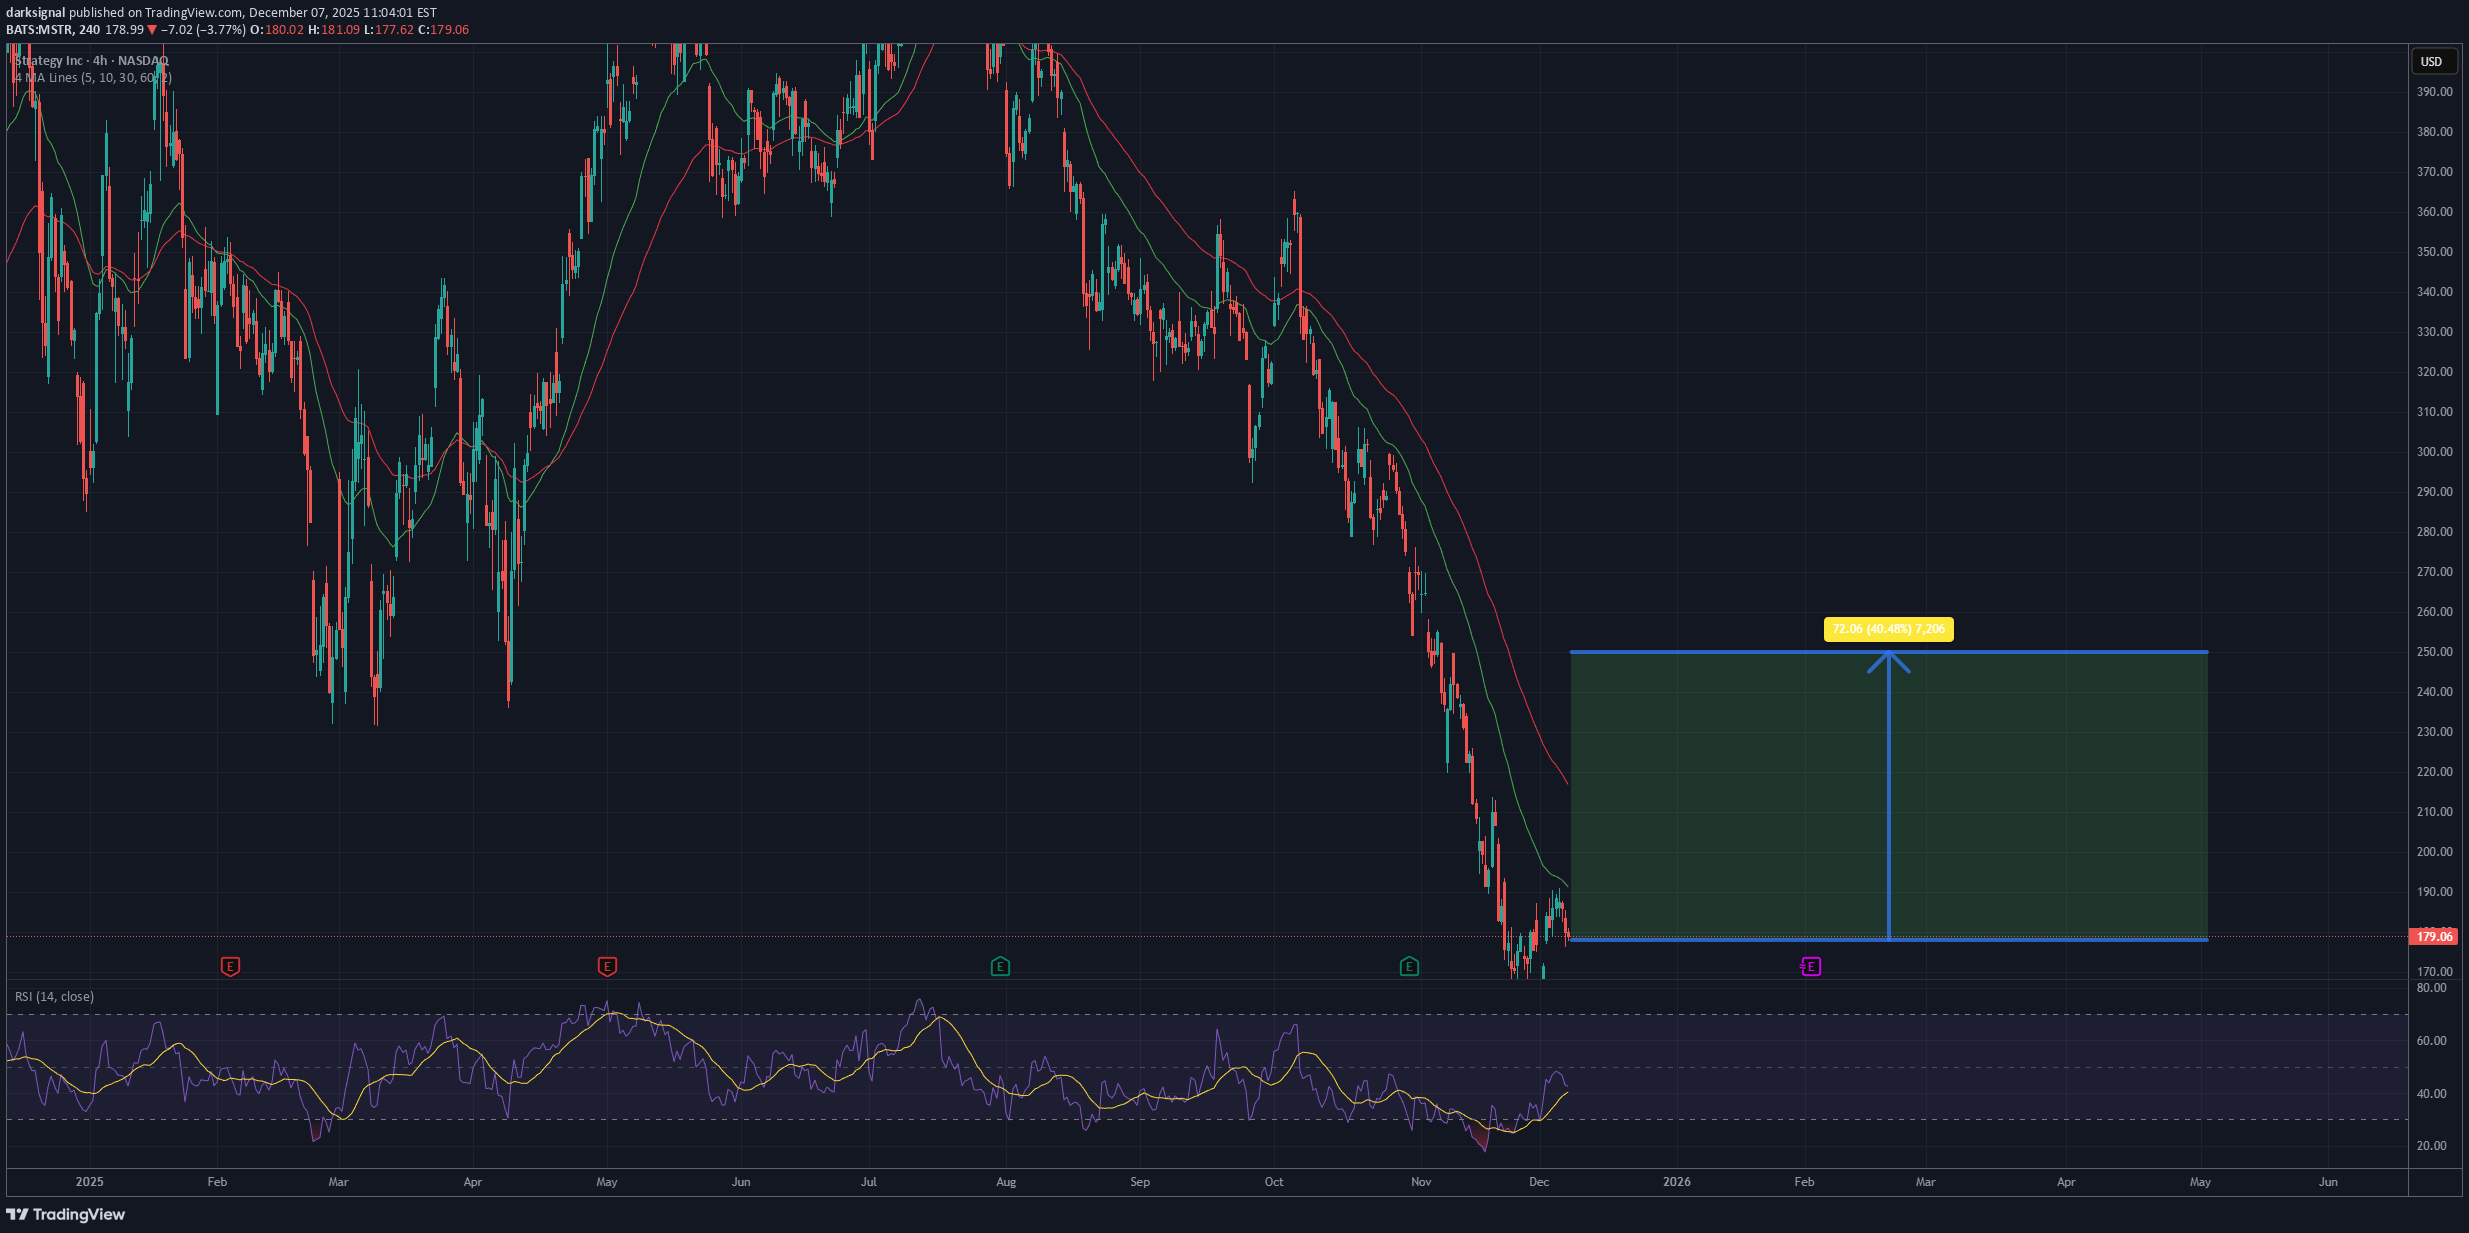Screen dimensions: 2469x1233
Task: Click the Oct label on the time axis
Action: (1273, 1182)
